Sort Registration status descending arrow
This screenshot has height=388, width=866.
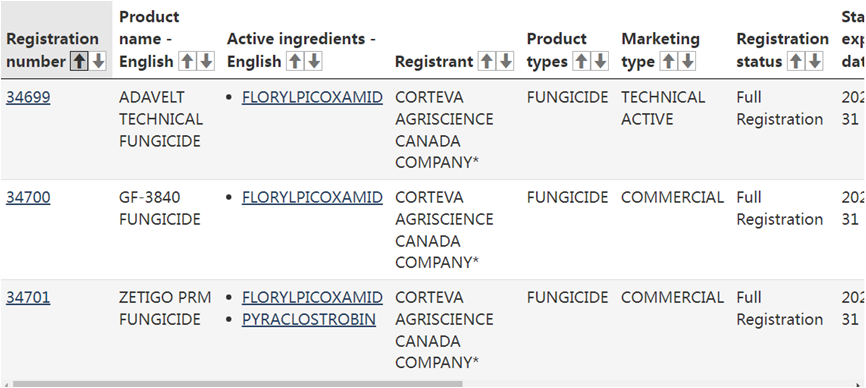(814, 61)
